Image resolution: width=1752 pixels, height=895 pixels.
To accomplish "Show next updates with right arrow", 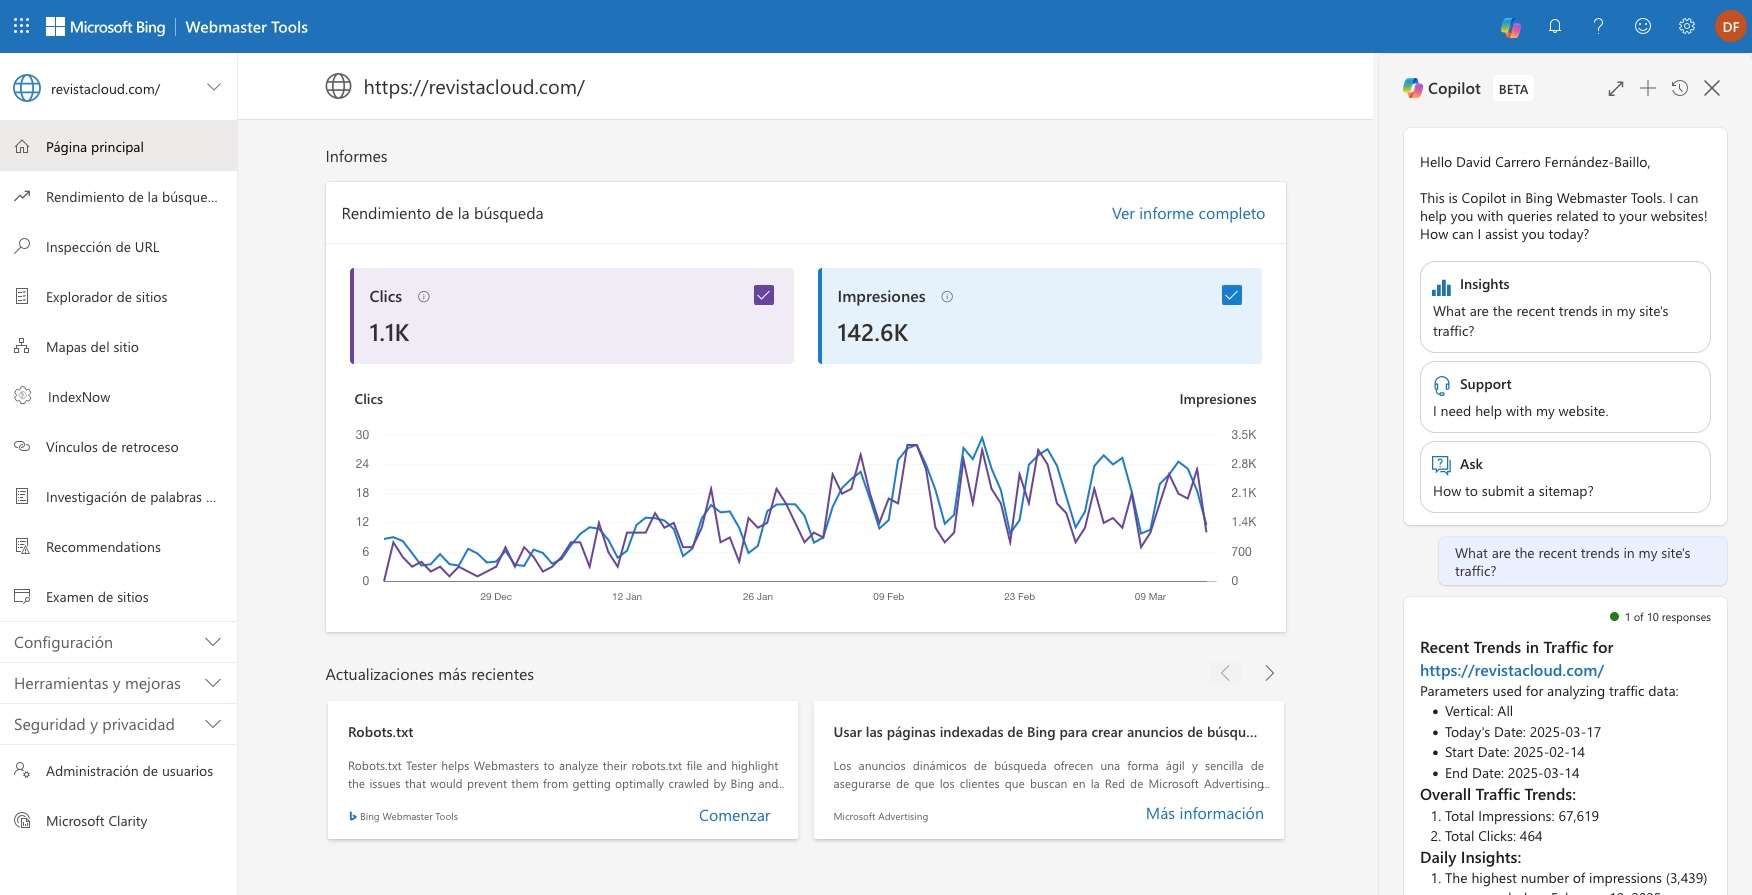I will [1269, 673].
